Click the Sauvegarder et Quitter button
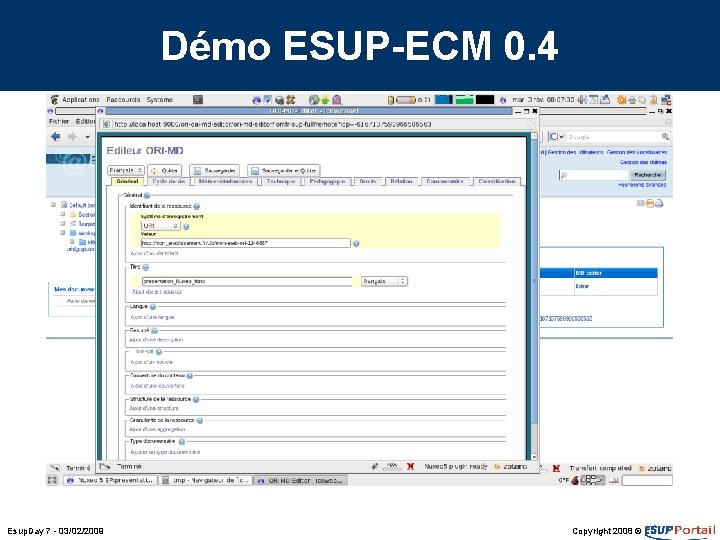The height and width of the screenshot is (540, 720). (284, 170)
